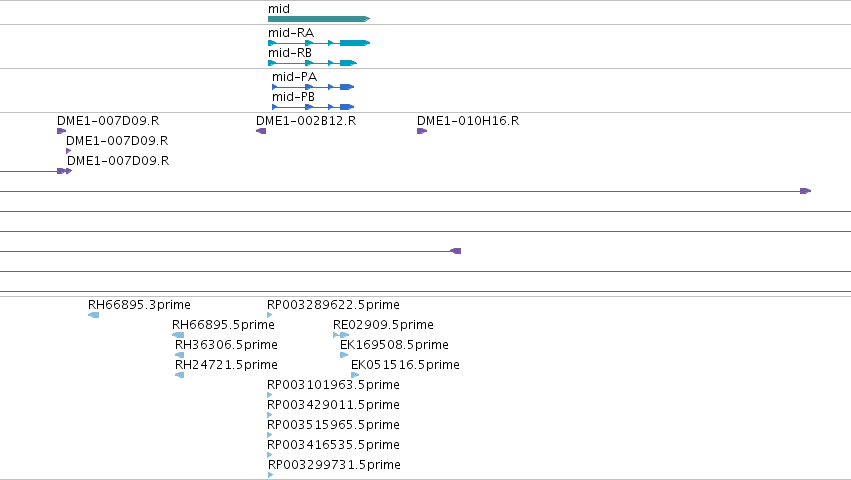Select the small arrow under RP003515965.5prime
This screenshot has width=851, height=480.
[x=270, y=435]
